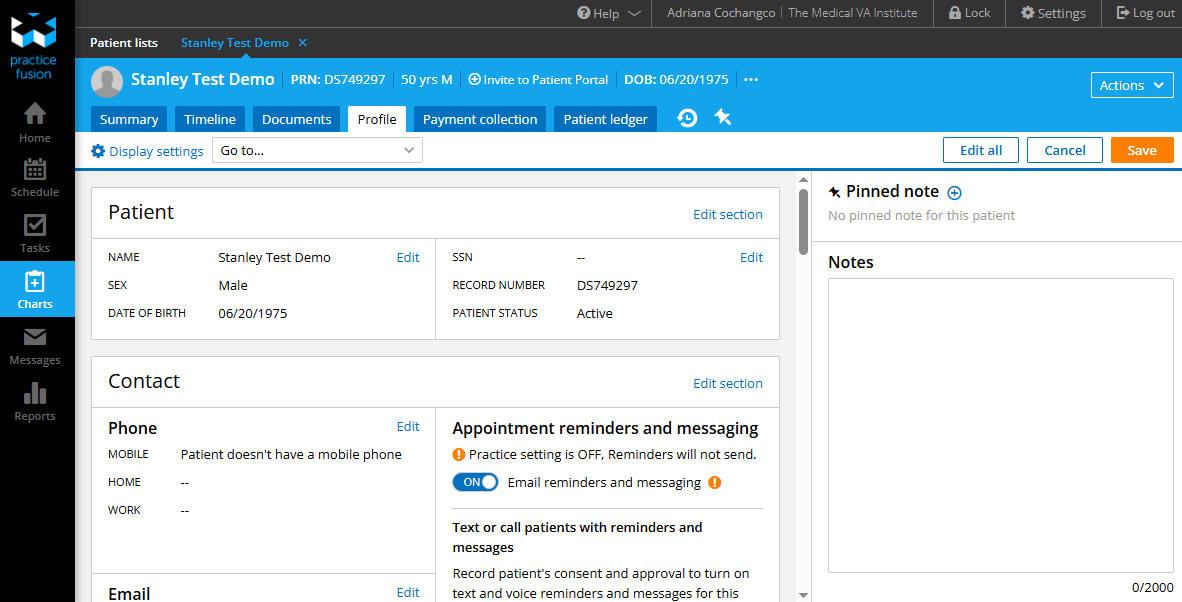Click the Cancel button
Screen dimensions: 1182x602
1064,150
